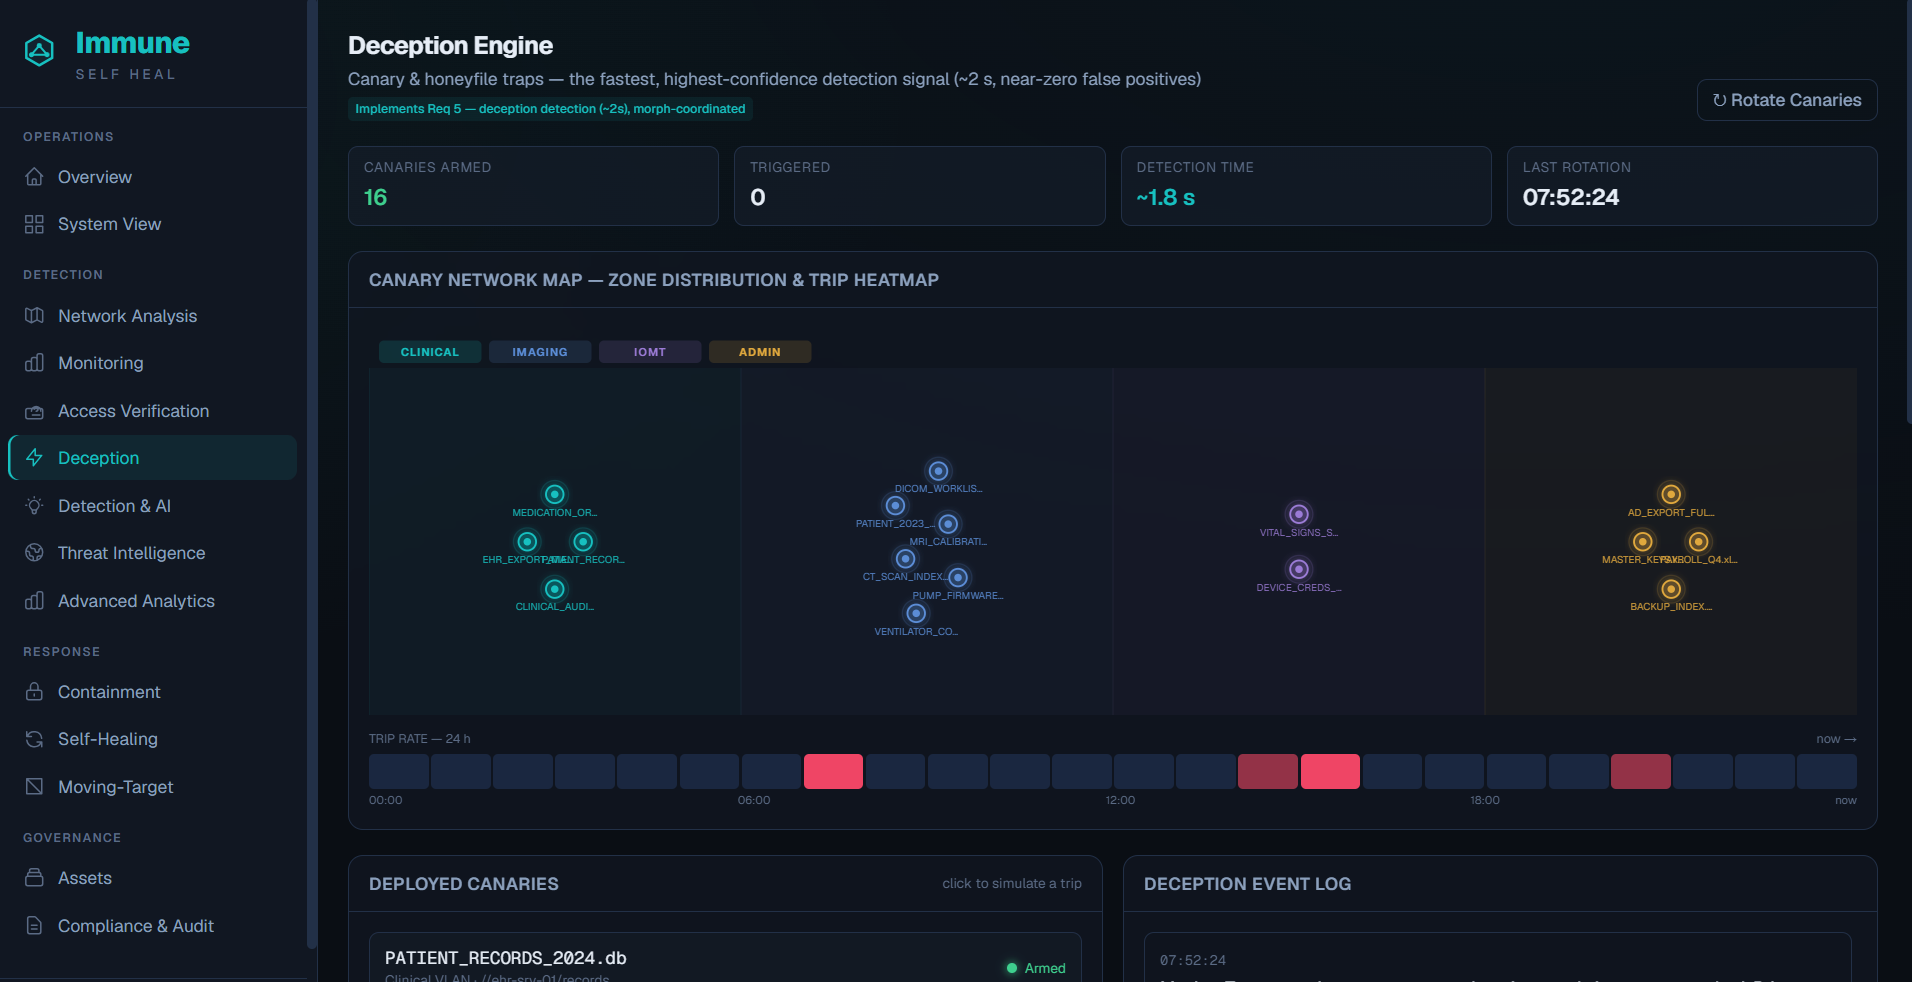Image resolution: width=1912 pixels, height=982 pixels.
Task: Click the Threat Intelligence globe icon
Action: pos(34,553)
